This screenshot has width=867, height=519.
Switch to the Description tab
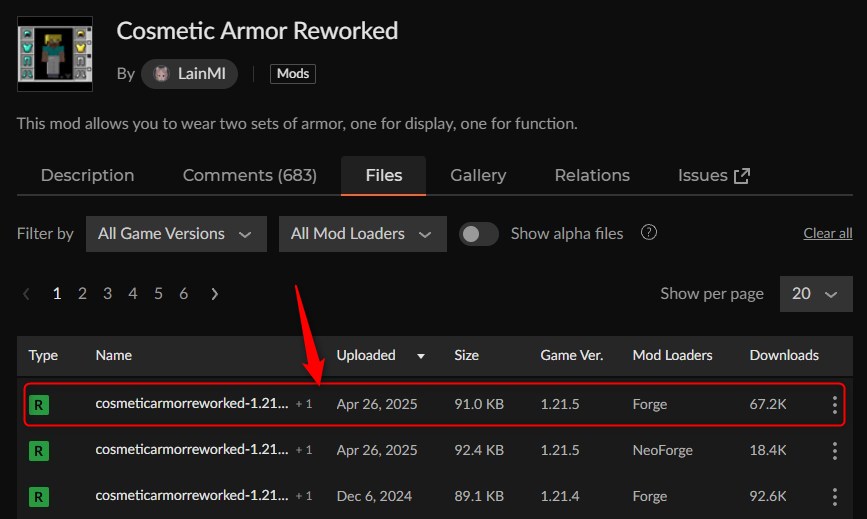point(87,176)
